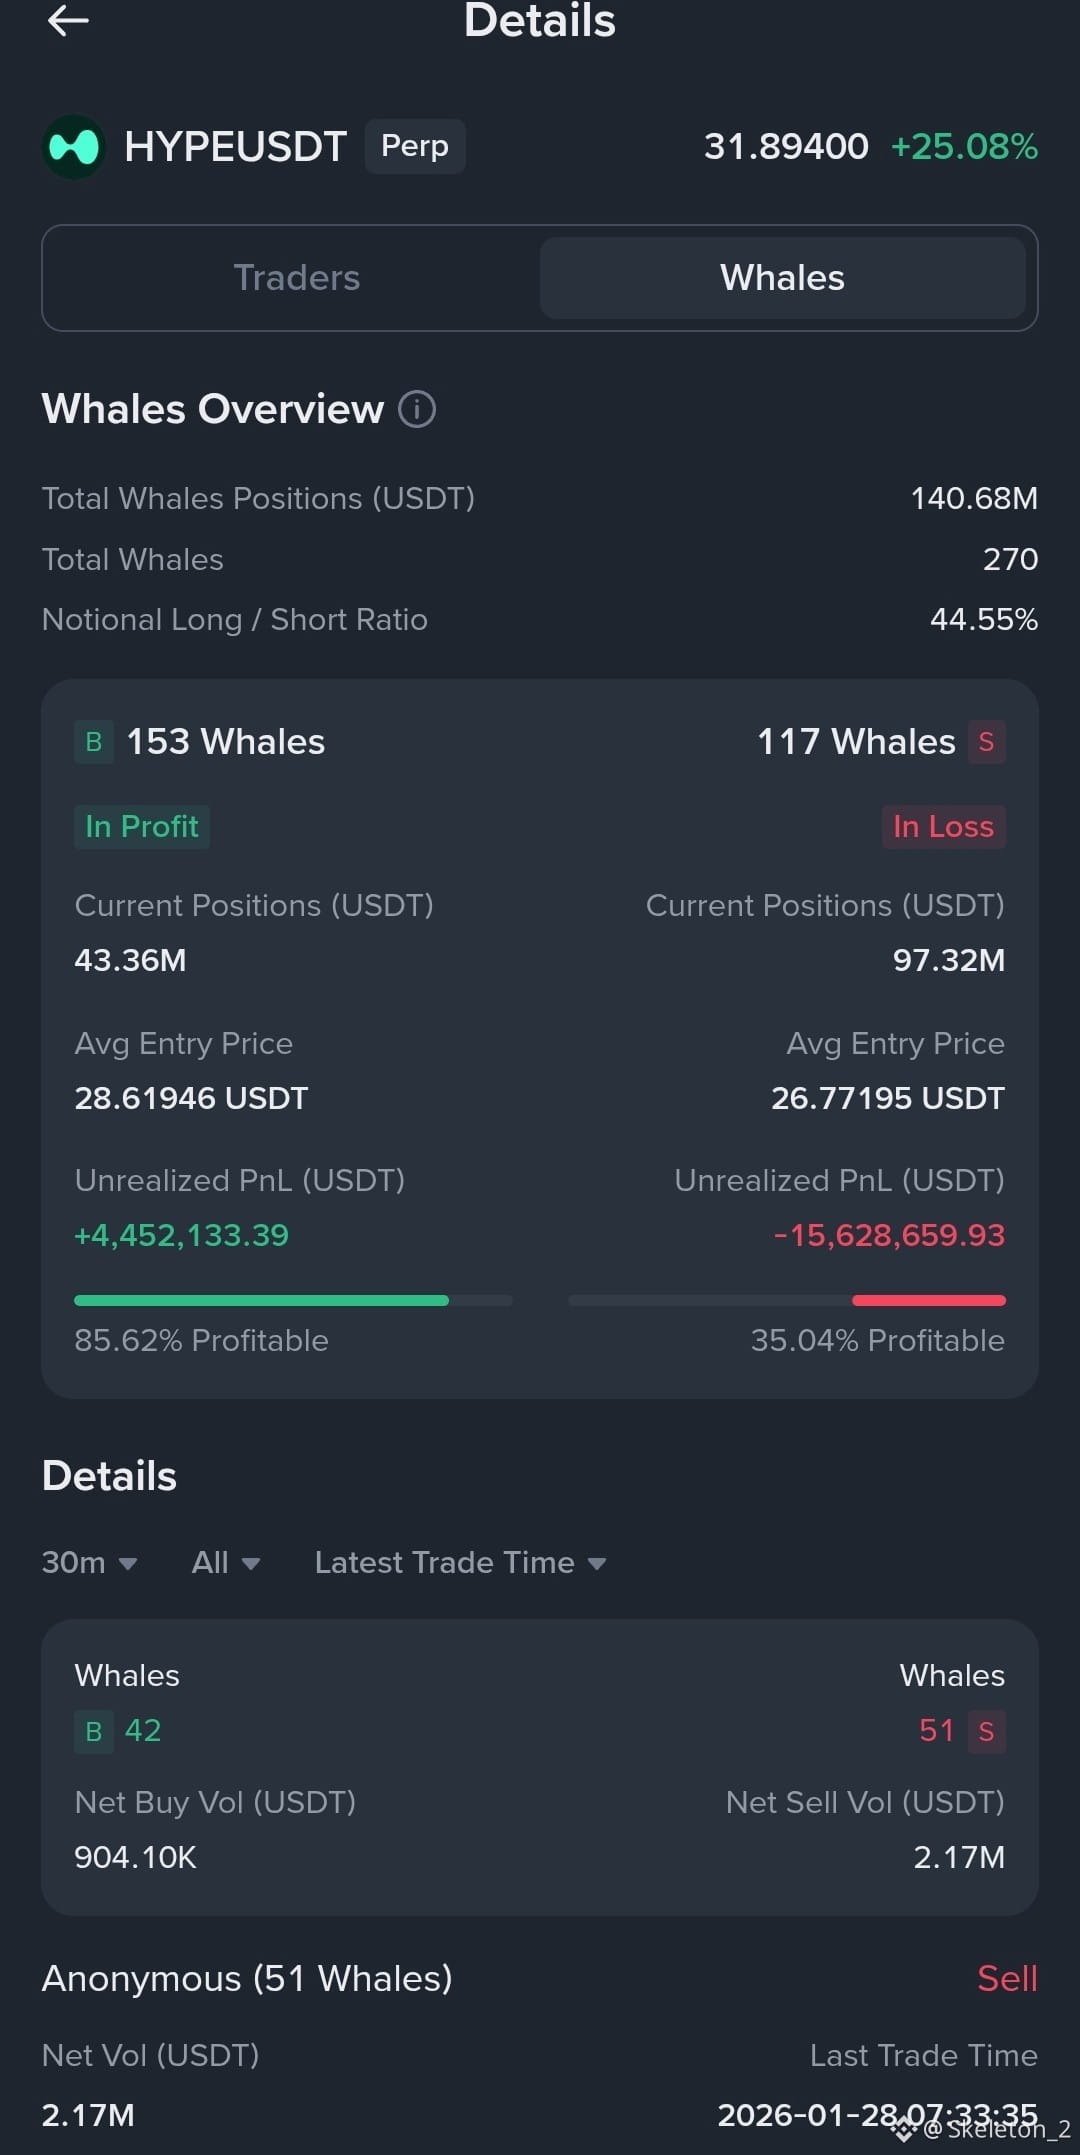Tap red S badge next to 51
Viewport: 1080px width, 2155px height.
(986, 1731)
